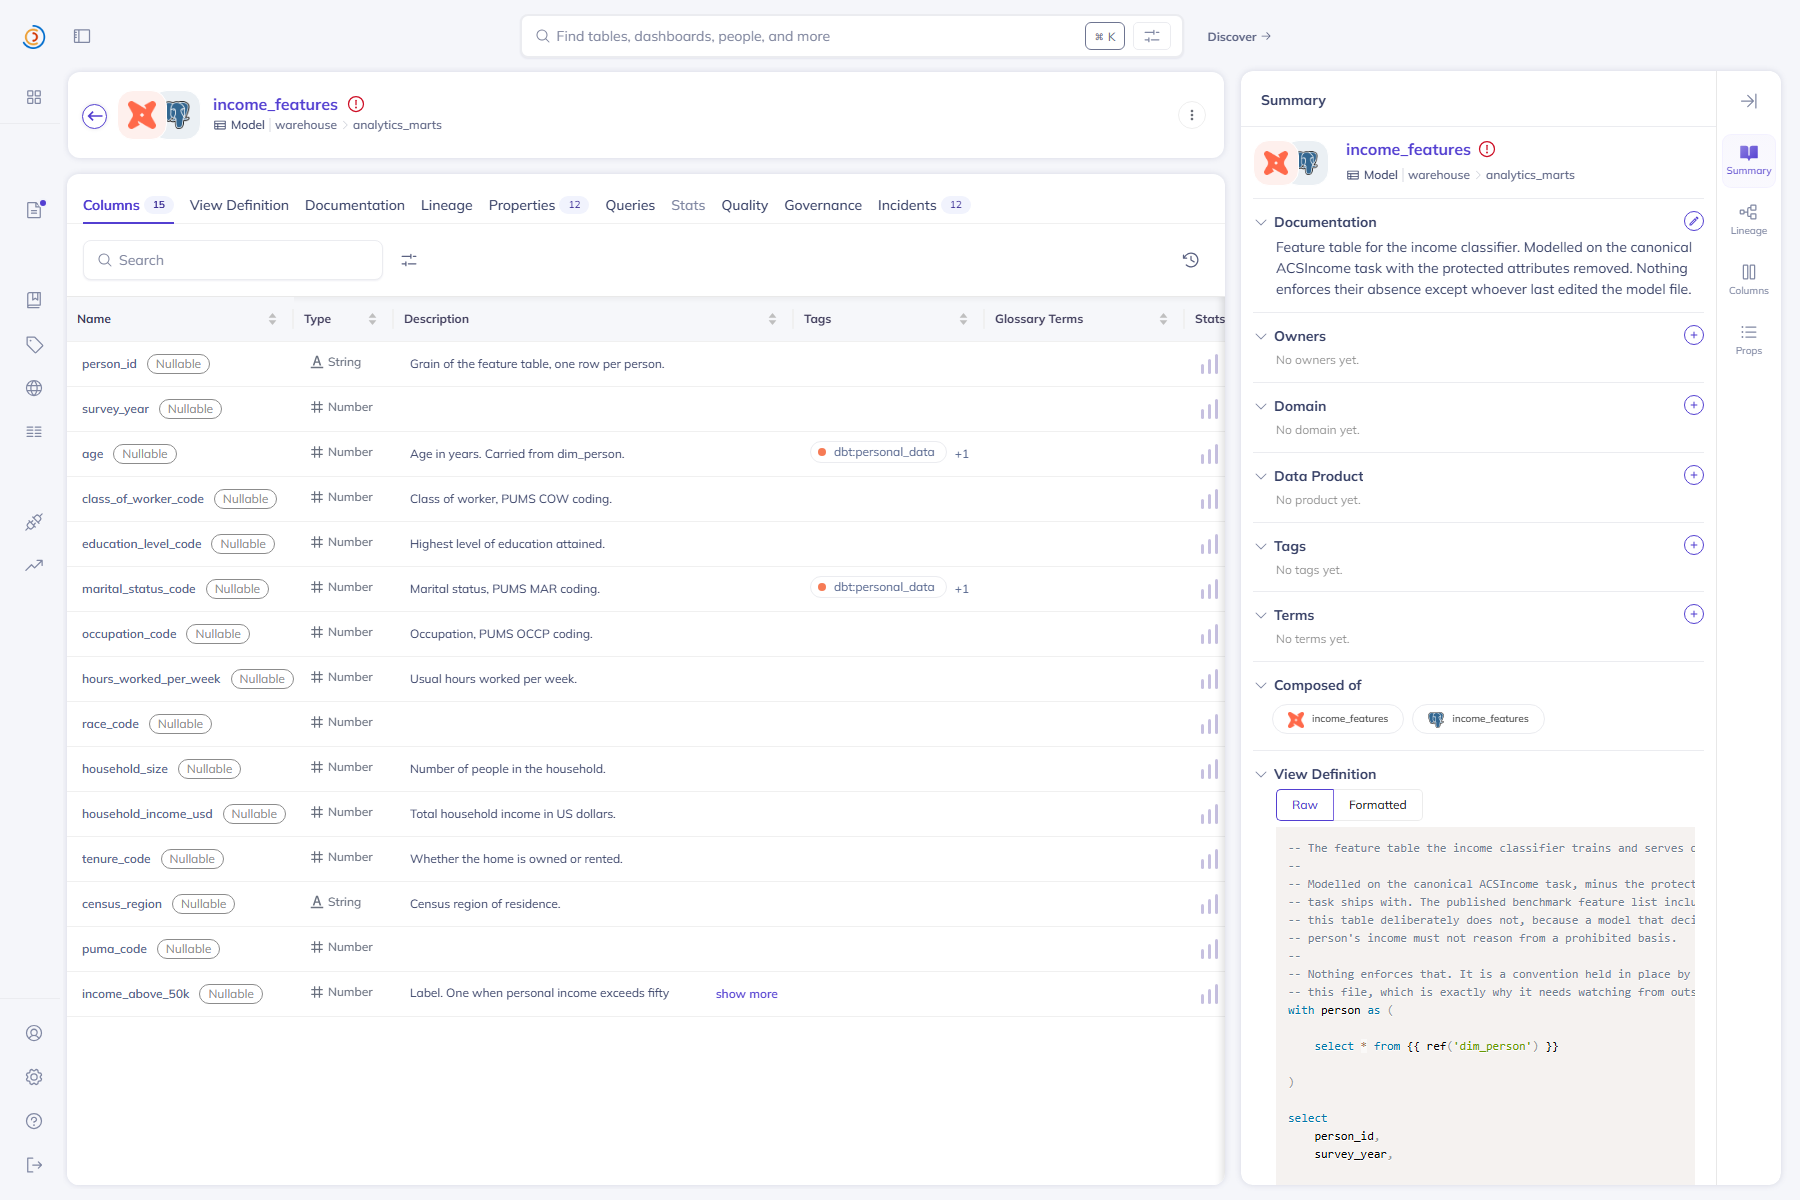Click show more on income_above_50k description
The height and width of the screenshot is (1200, 1800).
tap(746, 994)
